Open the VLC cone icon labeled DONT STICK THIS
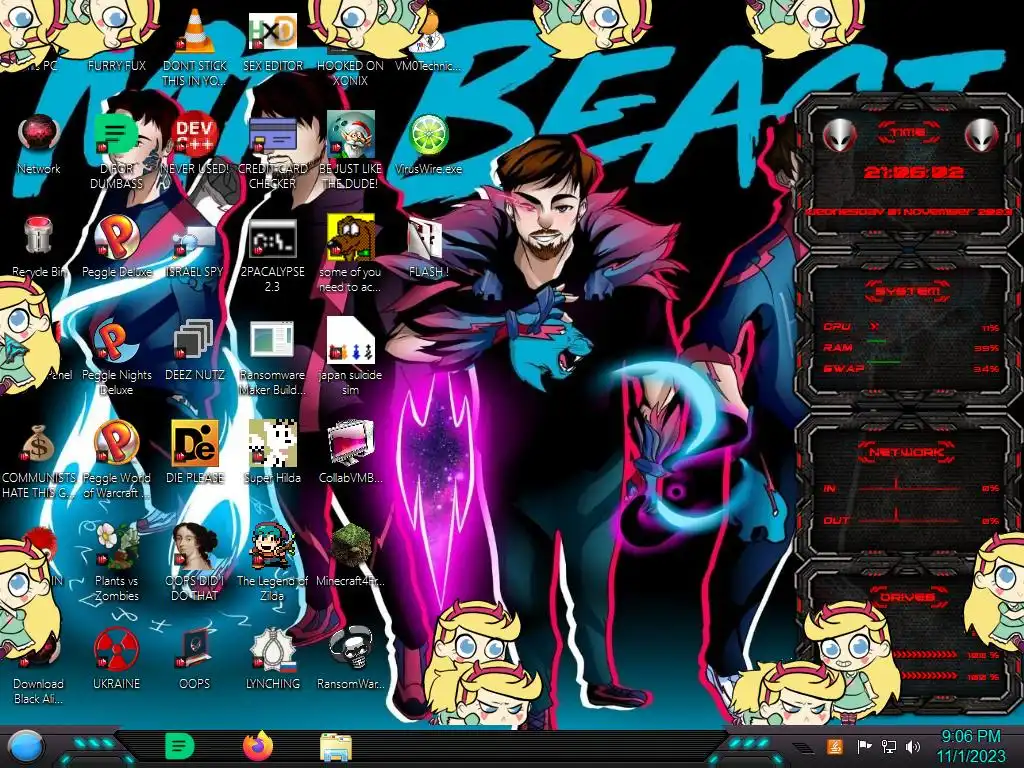Viewport: 1024px width, 768px height. [x=195, y=47]
